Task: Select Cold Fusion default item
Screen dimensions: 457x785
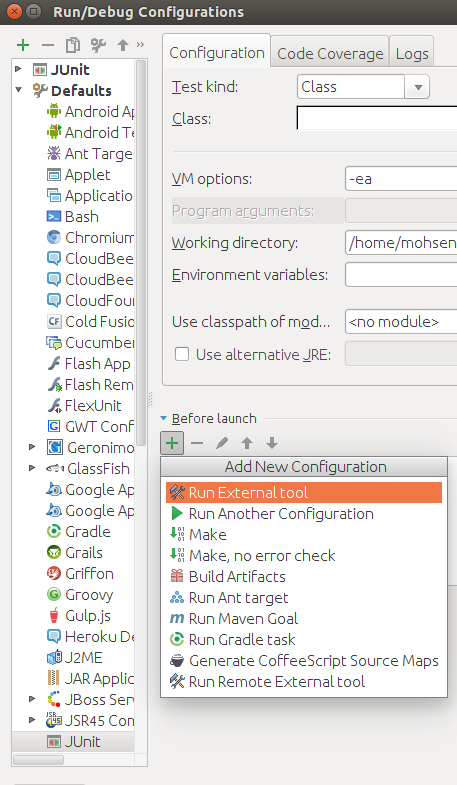Action: [x=90, y=321]
